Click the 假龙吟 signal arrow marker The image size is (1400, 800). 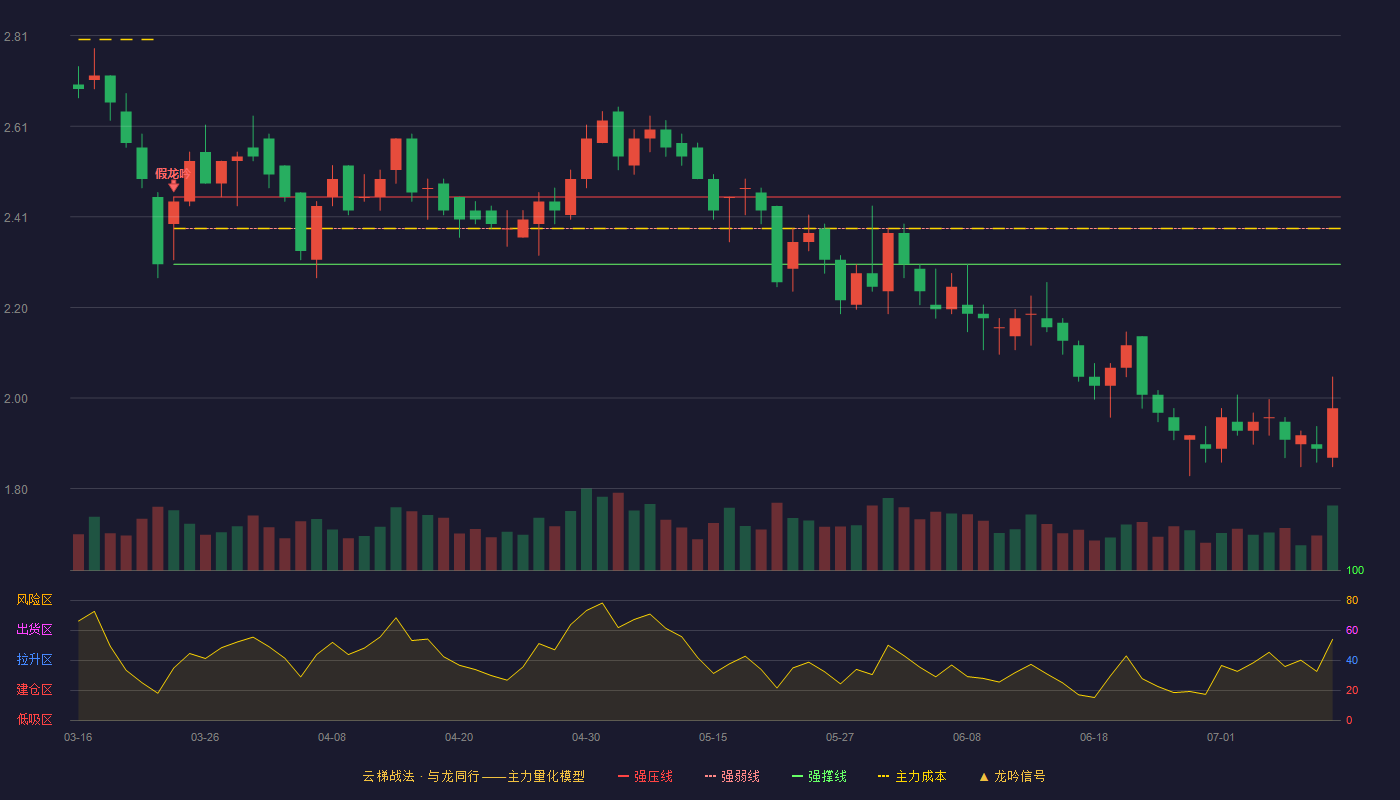[174, 186]
